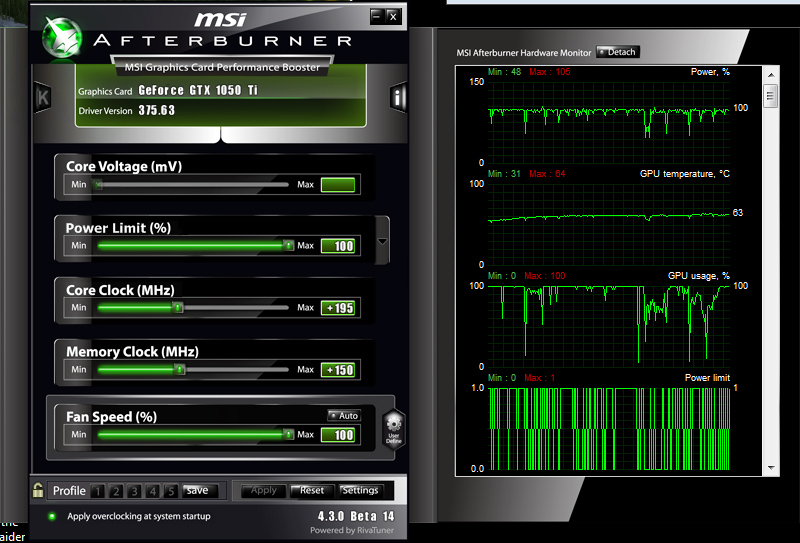
Task: Click the MSI Afterburner Hardware Monitor title
Action: point(523,53)
